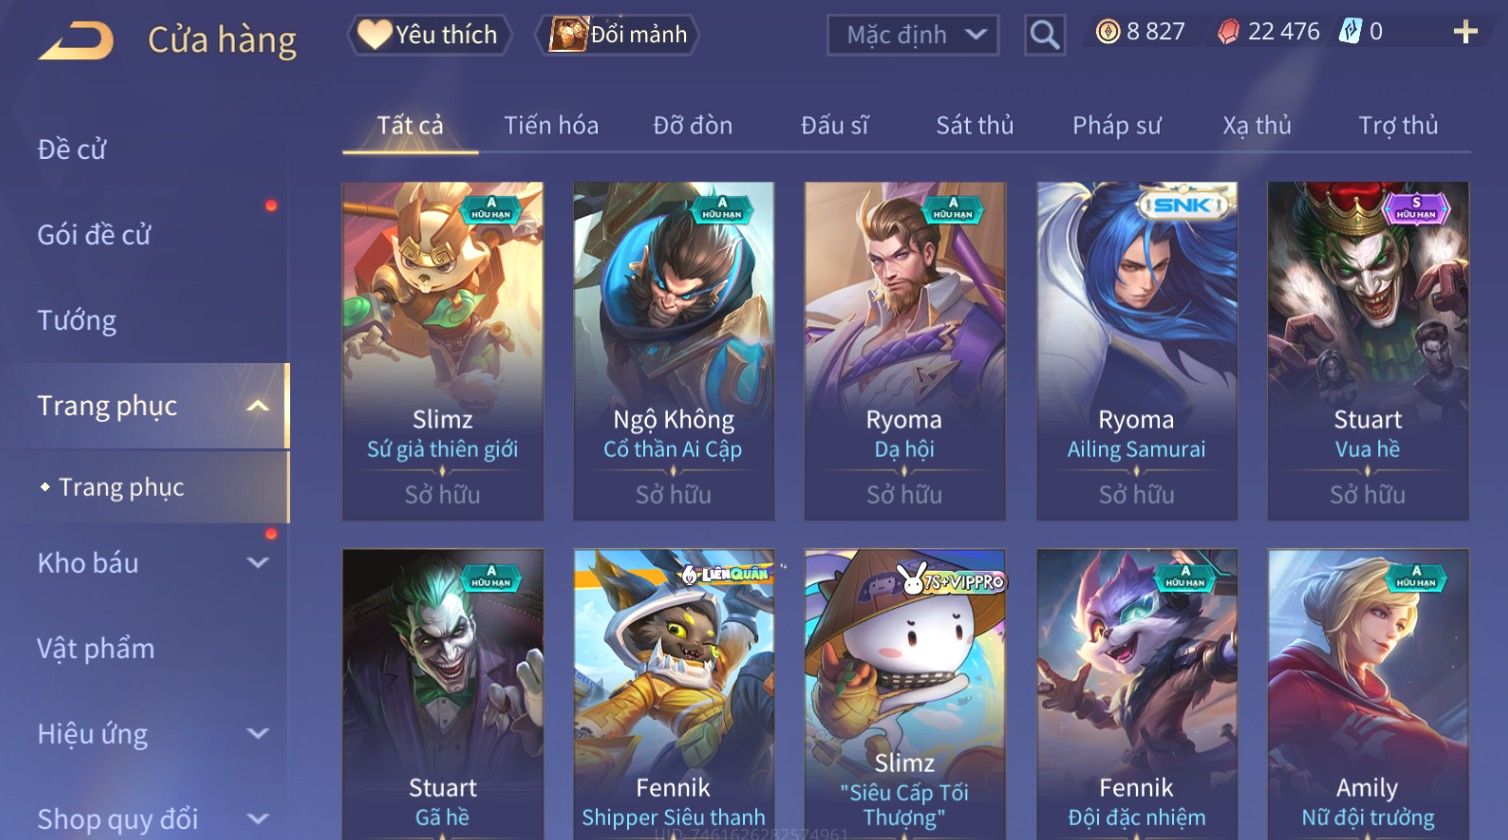The width and height of the screenshot is (1508, 840).
Task: Open Đổi mảnh fragment exchange
Action: tap(617, 35)
